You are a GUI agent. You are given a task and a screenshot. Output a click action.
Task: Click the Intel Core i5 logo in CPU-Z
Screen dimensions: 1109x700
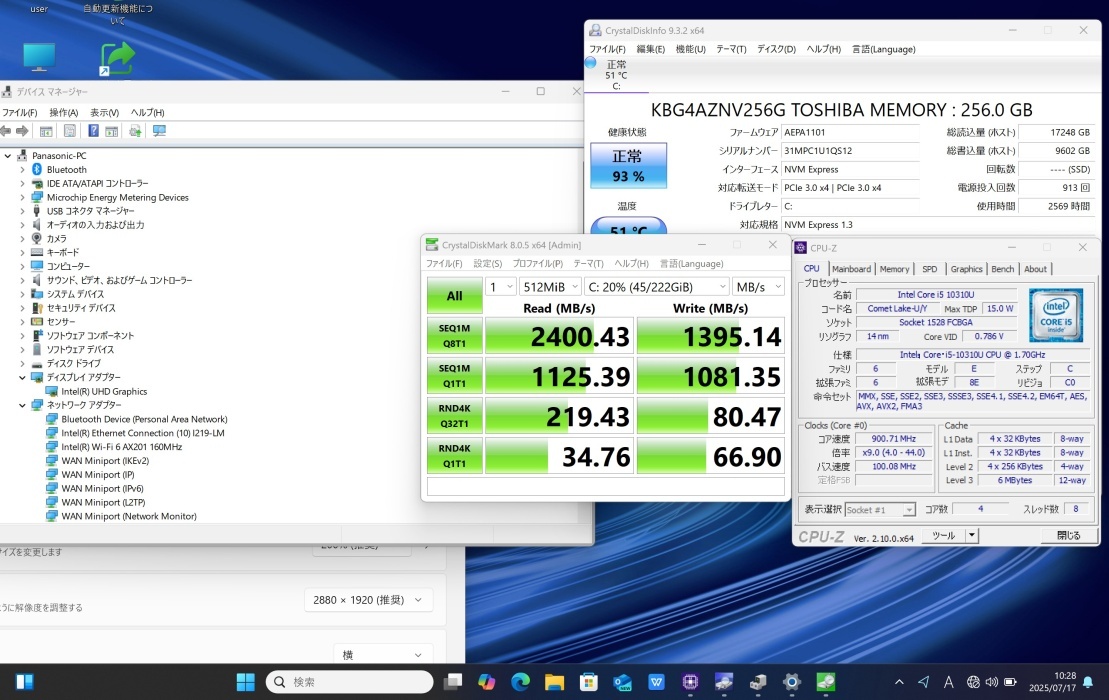1056,315
